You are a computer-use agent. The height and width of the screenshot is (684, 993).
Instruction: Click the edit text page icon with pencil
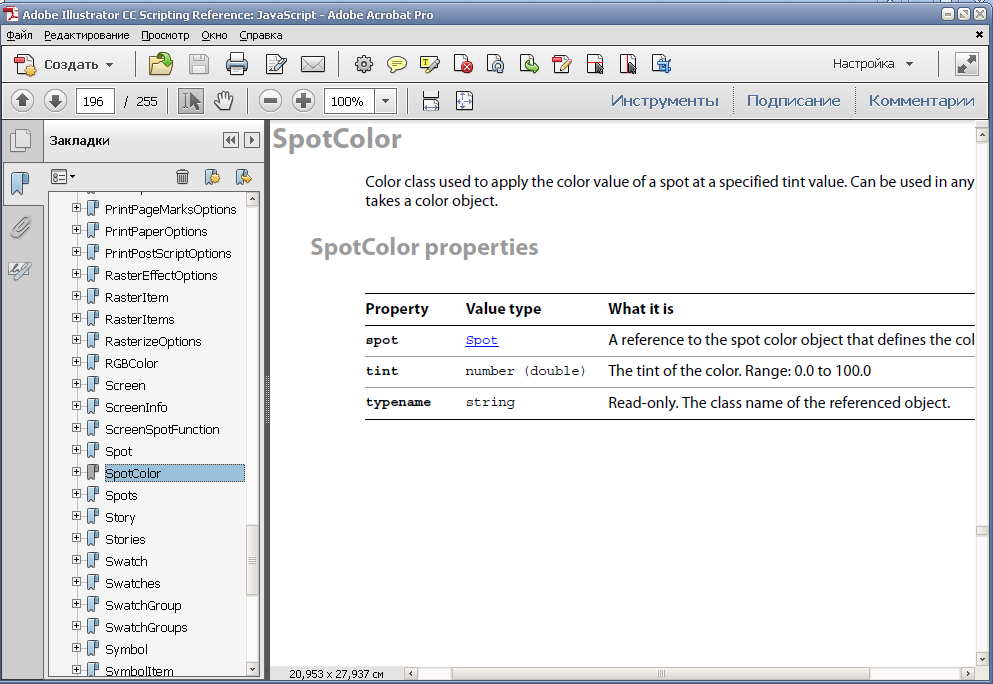(562, 64)
